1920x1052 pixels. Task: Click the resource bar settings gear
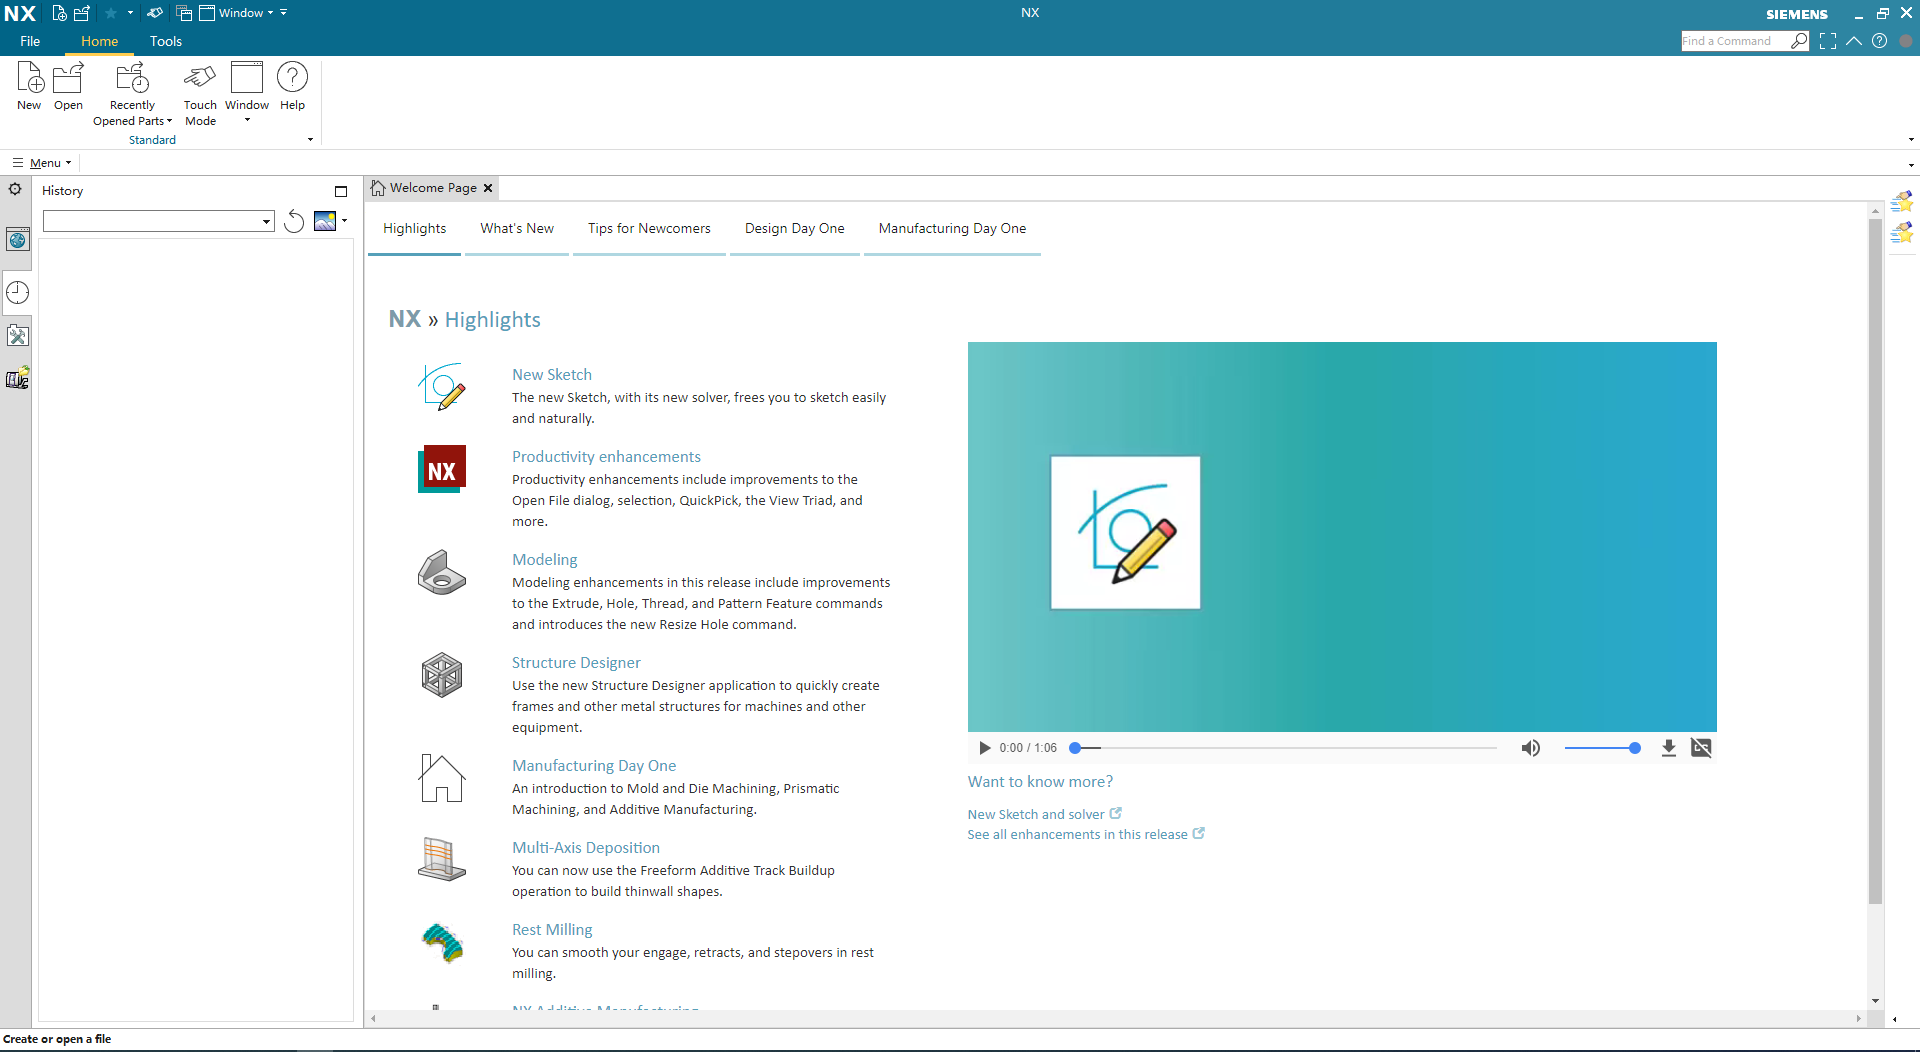click(x=15, y=189)
